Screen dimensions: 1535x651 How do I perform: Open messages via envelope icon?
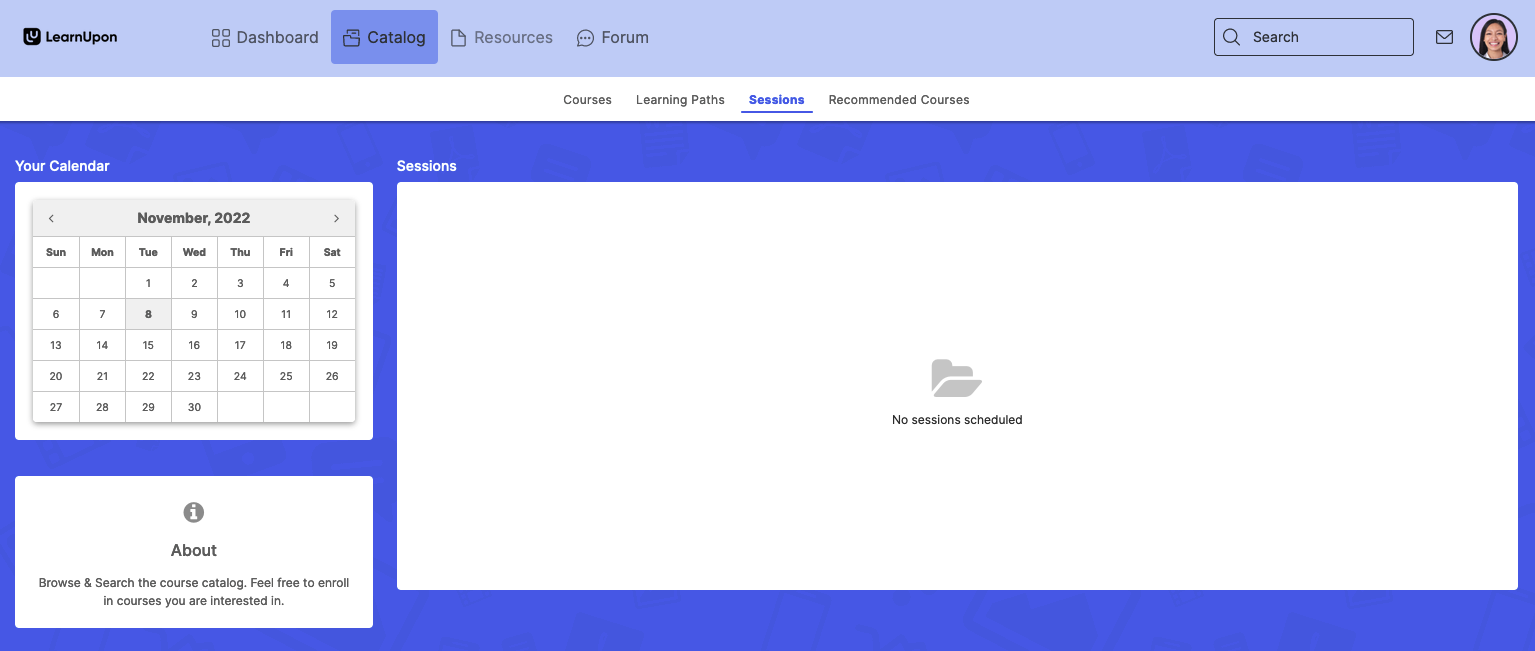coord(1444,37)
